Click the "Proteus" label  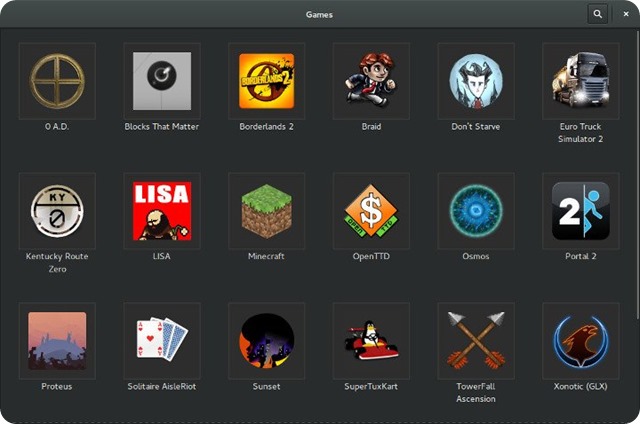coord(57,386)
